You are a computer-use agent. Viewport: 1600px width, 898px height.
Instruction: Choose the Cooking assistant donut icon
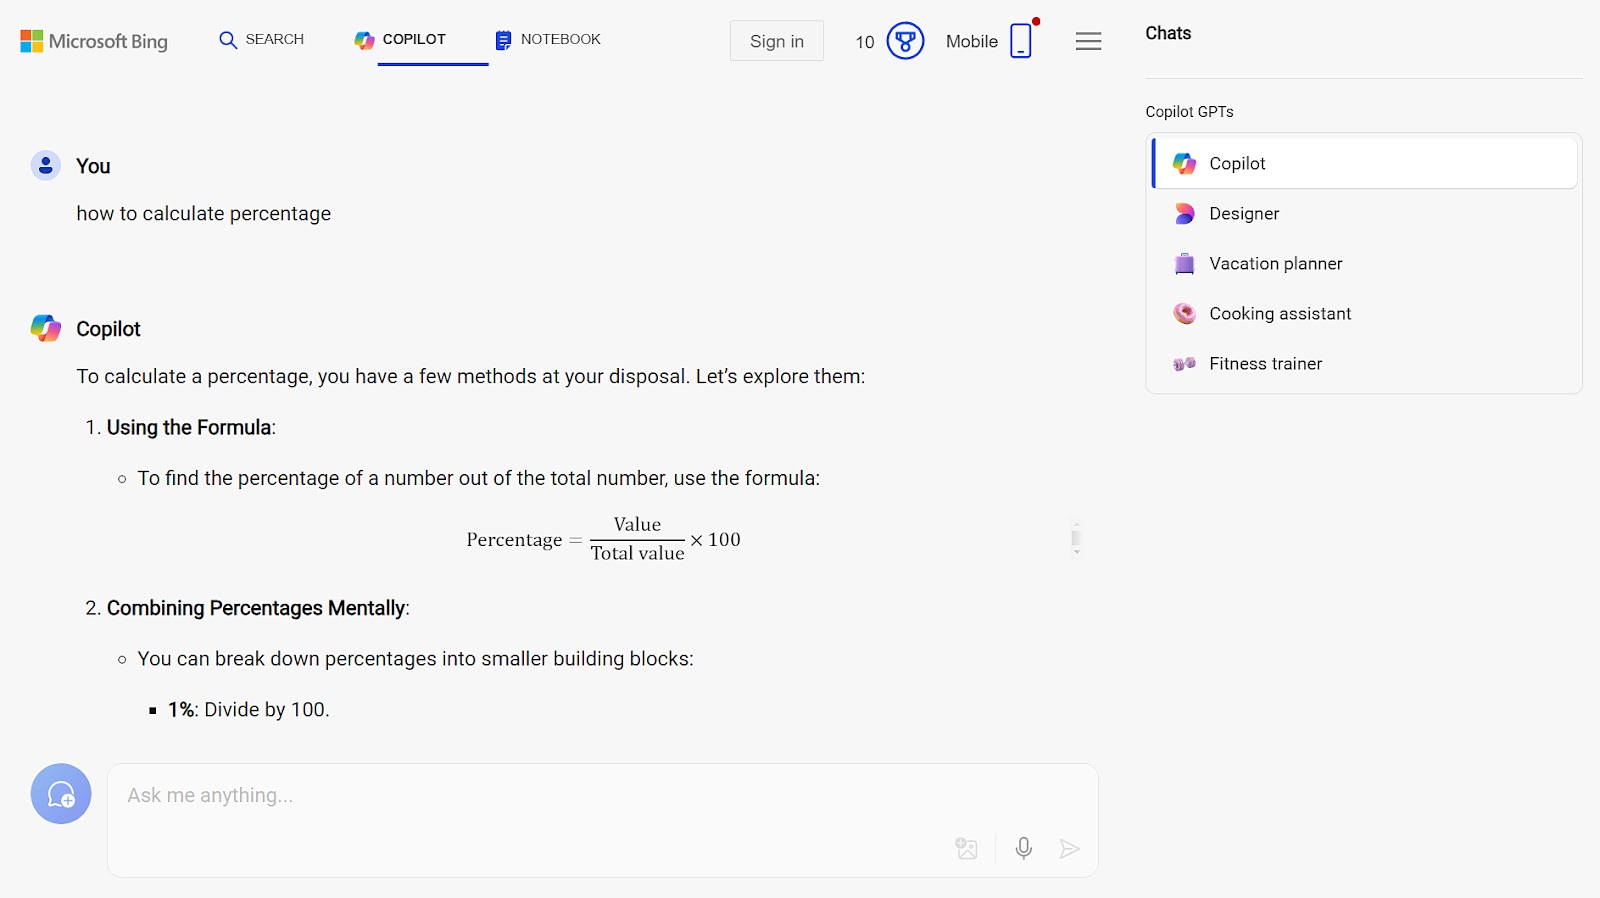[x=1184, y=314]
